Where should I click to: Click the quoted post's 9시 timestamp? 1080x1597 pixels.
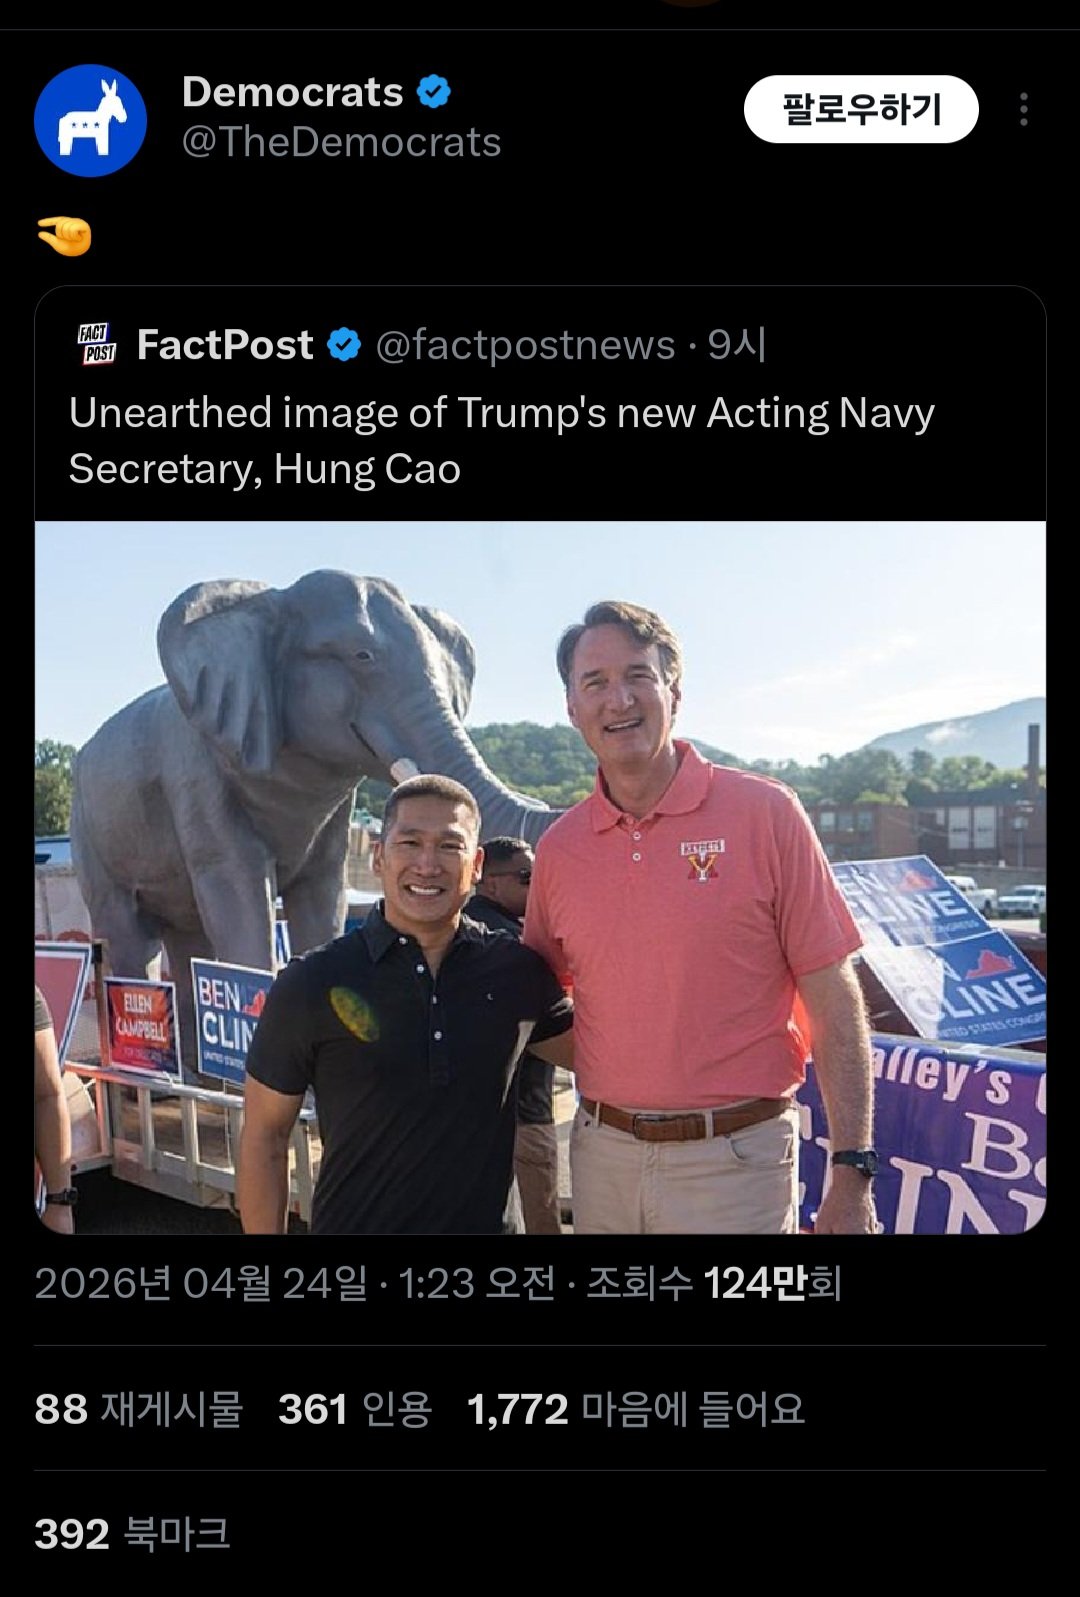point(737,345)
